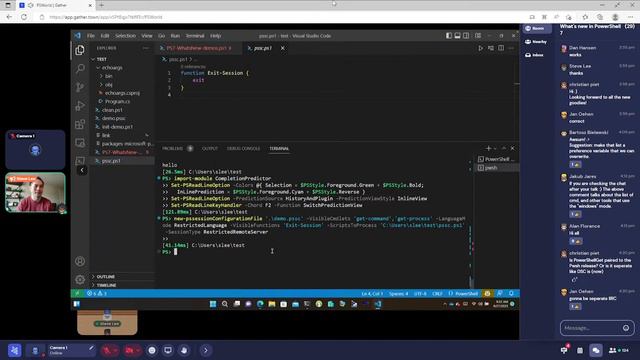Image resolution: width=640 pixels, height=360 pixels.
Task: Open the Explorer view in the activity bar
Action: pos(80,50)
